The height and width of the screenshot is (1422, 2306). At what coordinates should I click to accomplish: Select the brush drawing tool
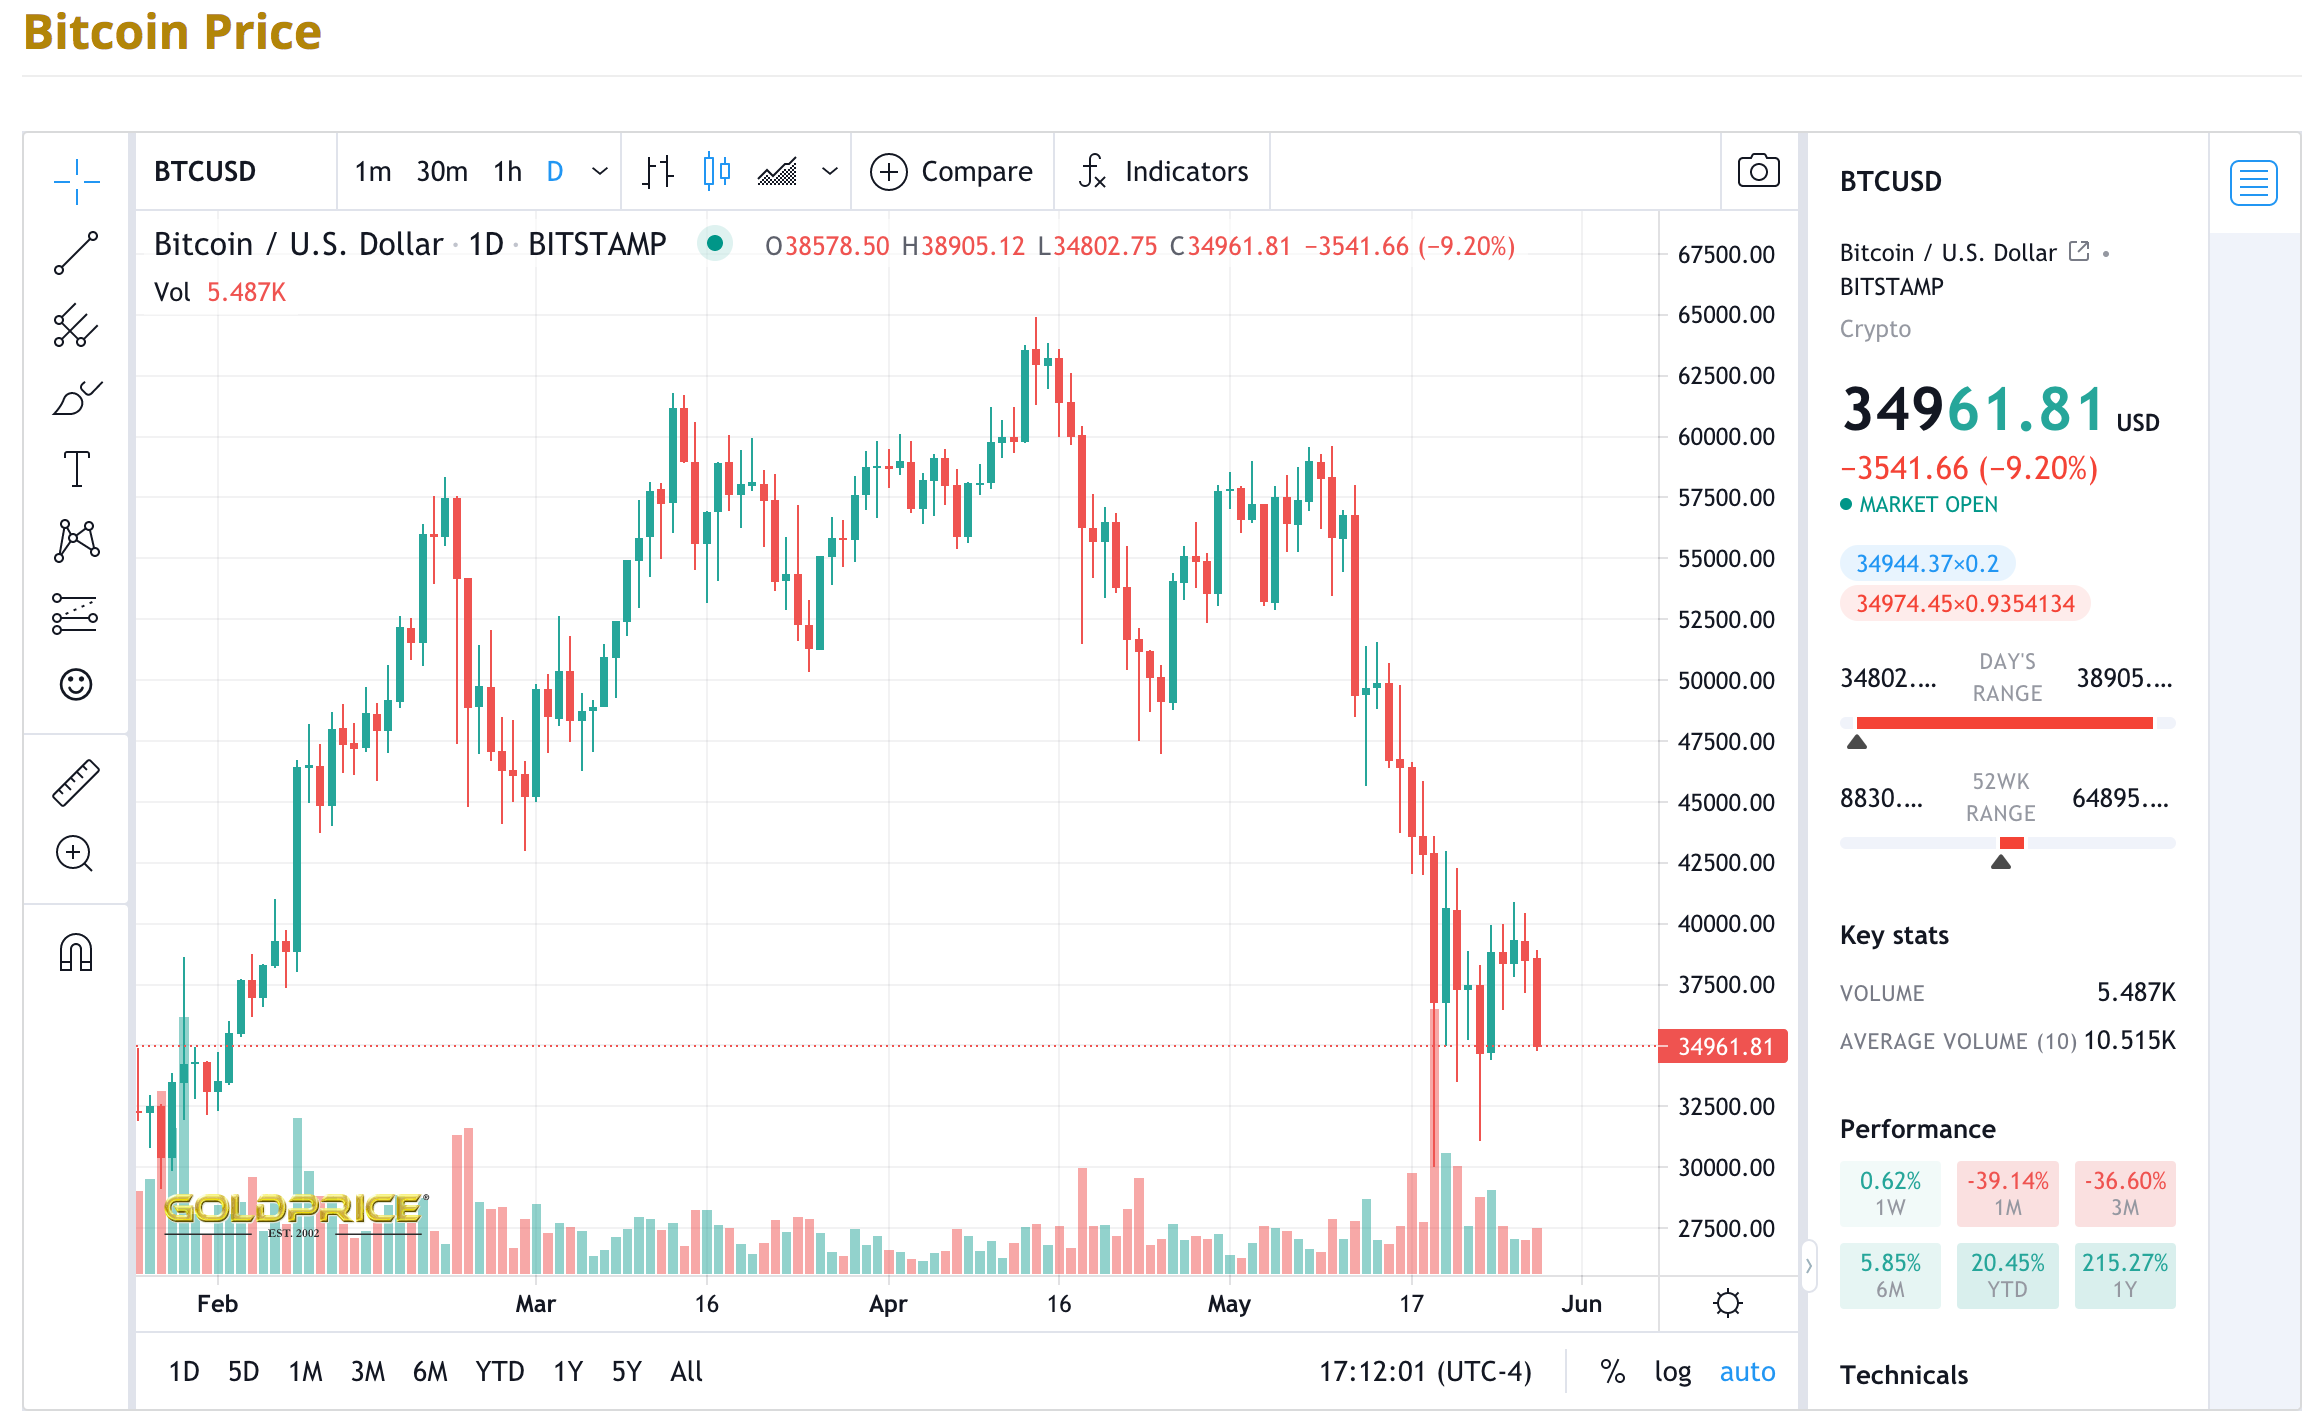[76, 398]
